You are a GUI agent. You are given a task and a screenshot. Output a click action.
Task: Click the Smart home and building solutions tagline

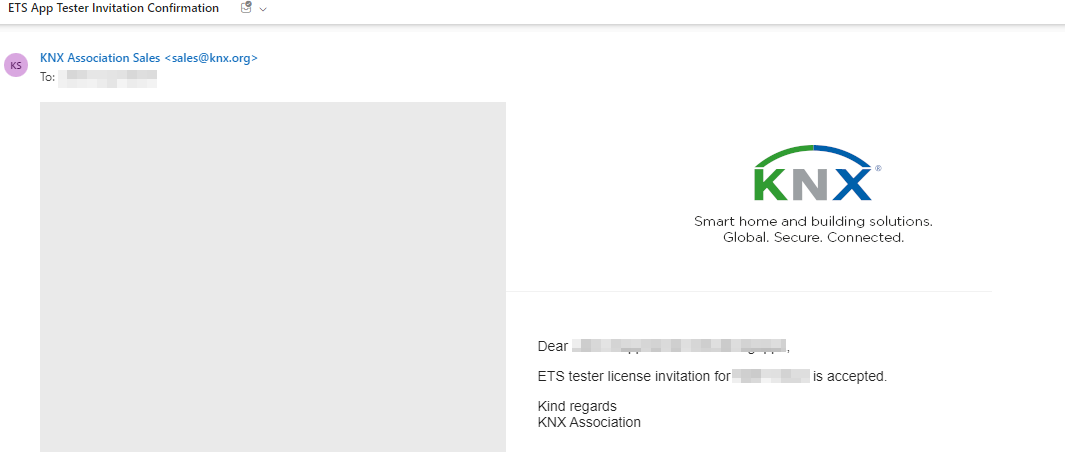coord(813,222)
